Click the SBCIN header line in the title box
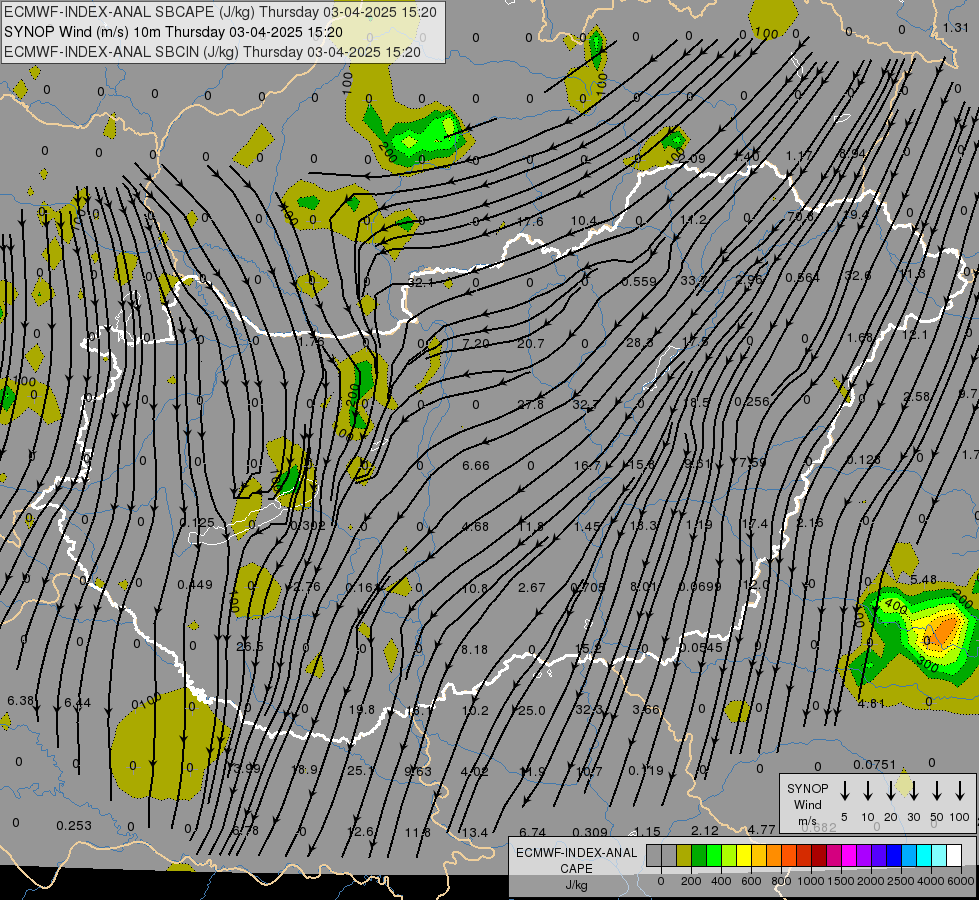 pyautogui.click(x=212, y=52)
